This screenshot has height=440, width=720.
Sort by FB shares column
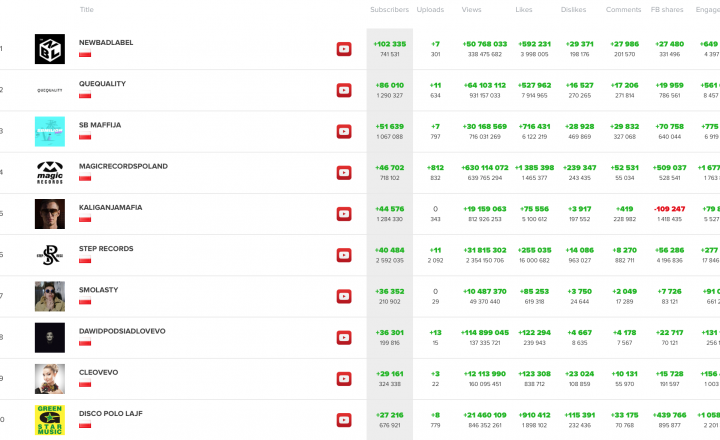pos(667,9)
